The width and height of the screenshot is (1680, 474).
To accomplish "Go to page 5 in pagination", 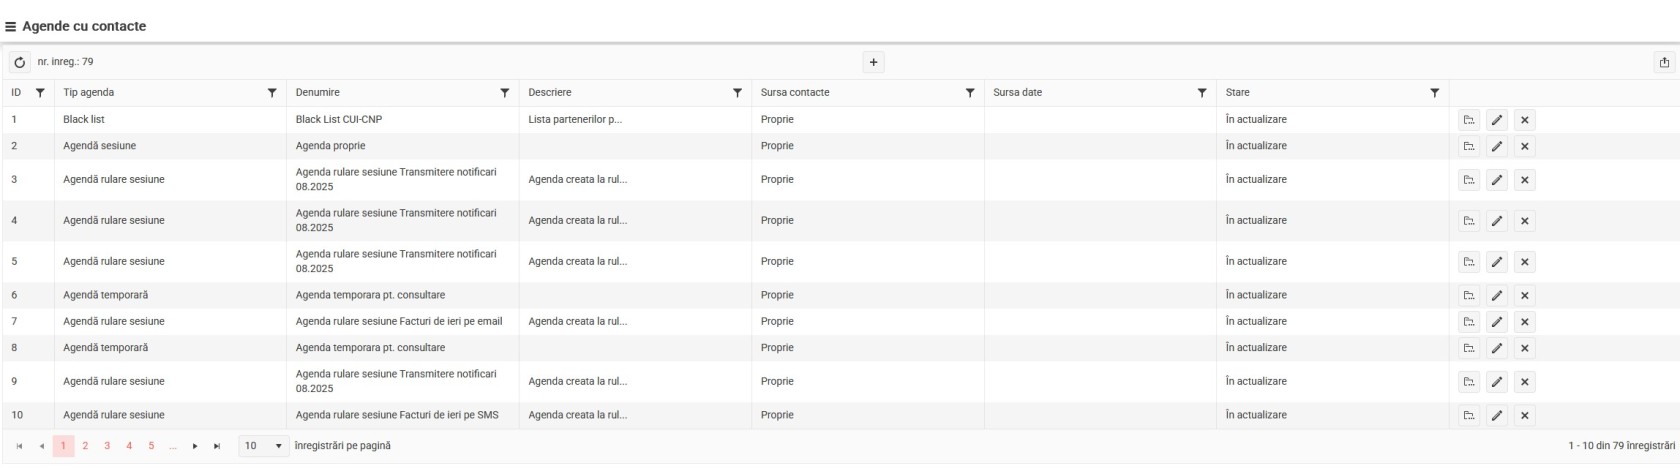I will tap(151, 446).
